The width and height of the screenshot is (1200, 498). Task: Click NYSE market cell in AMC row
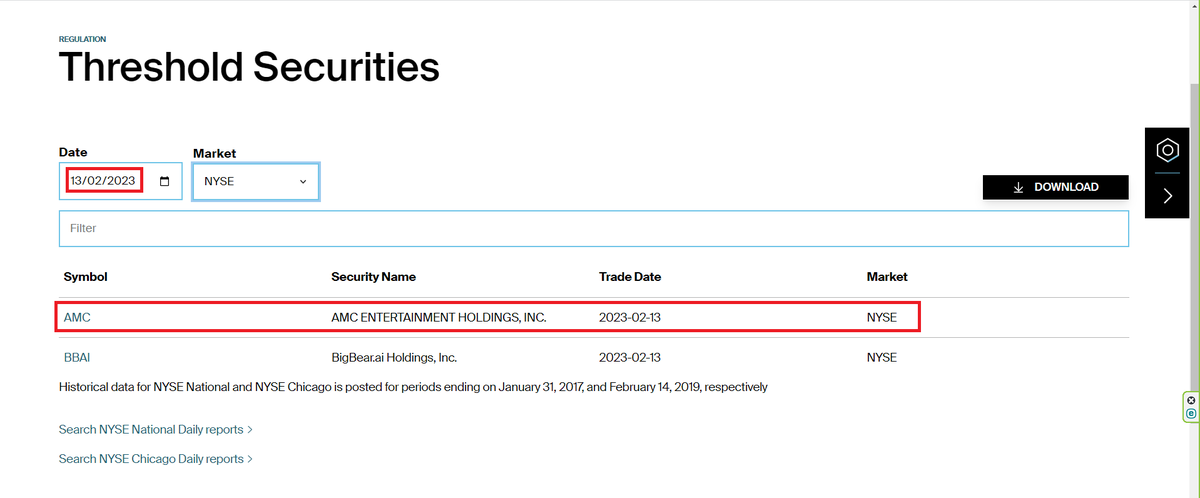[x=882, y=317]
